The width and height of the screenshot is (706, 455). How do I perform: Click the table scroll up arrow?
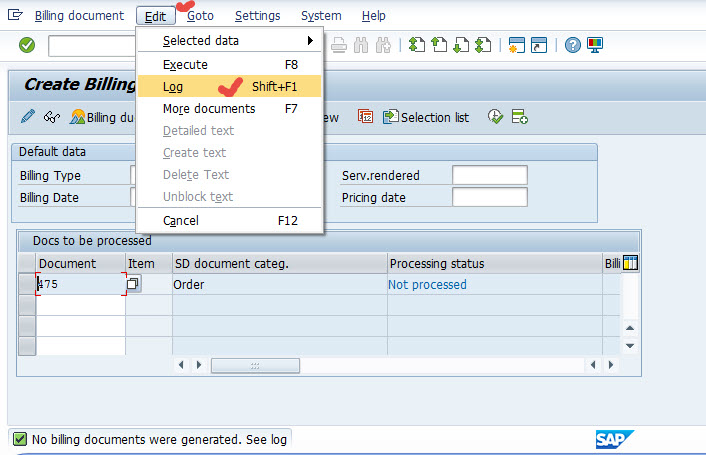coord(630,328)
